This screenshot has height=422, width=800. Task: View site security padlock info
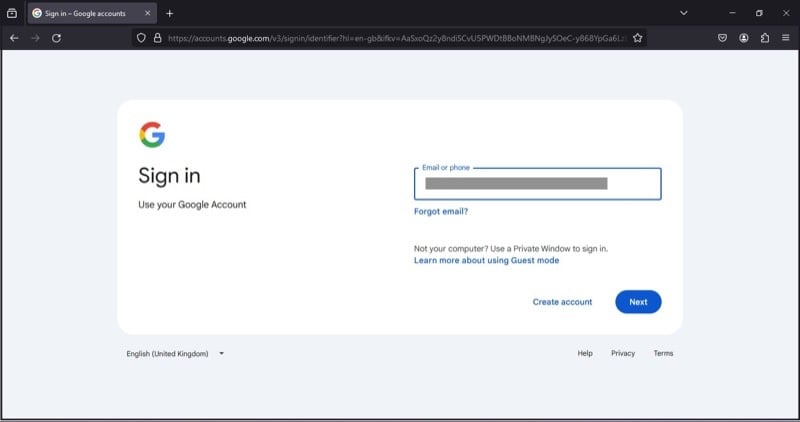click(x=158, y=38)
